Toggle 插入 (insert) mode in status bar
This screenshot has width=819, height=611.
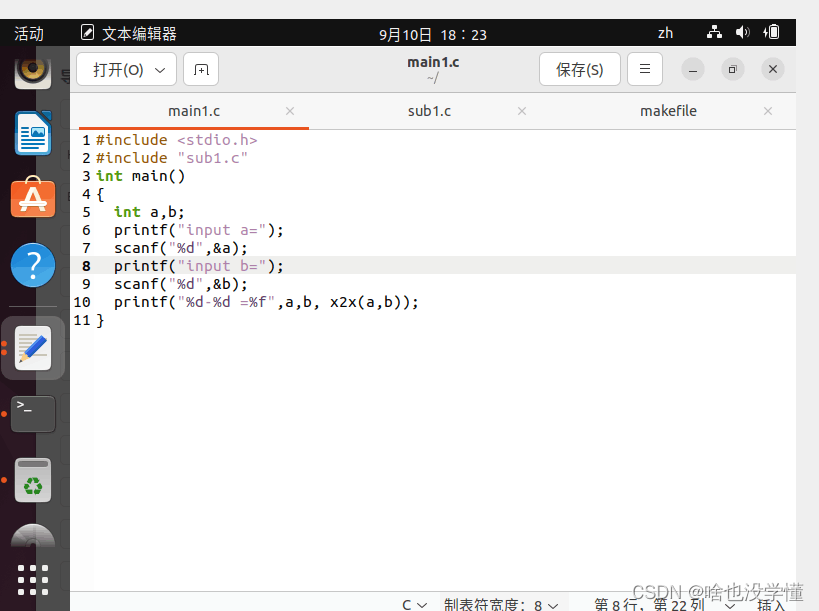pyautogui.click(x=770, y=604)
